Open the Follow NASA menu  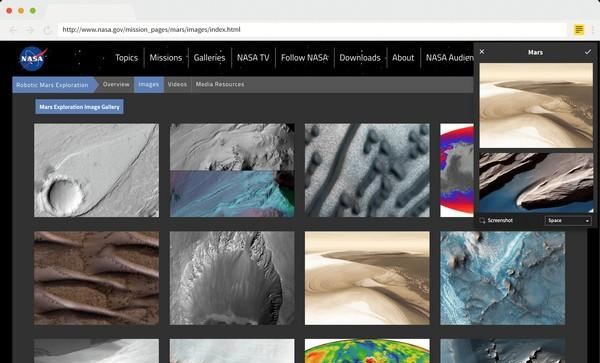point(304,58)
